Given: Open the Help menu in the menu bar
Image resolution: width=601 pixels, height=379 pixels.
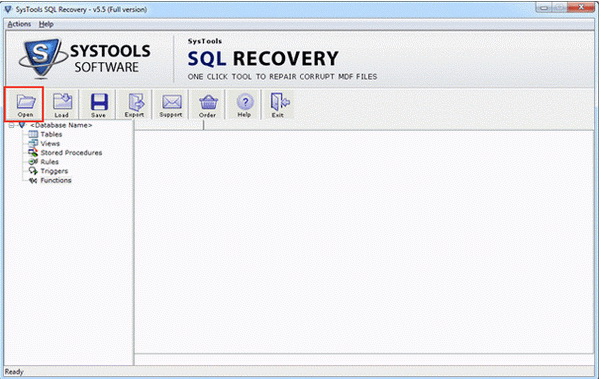Looking at the screenshot, I should point(46,24).
